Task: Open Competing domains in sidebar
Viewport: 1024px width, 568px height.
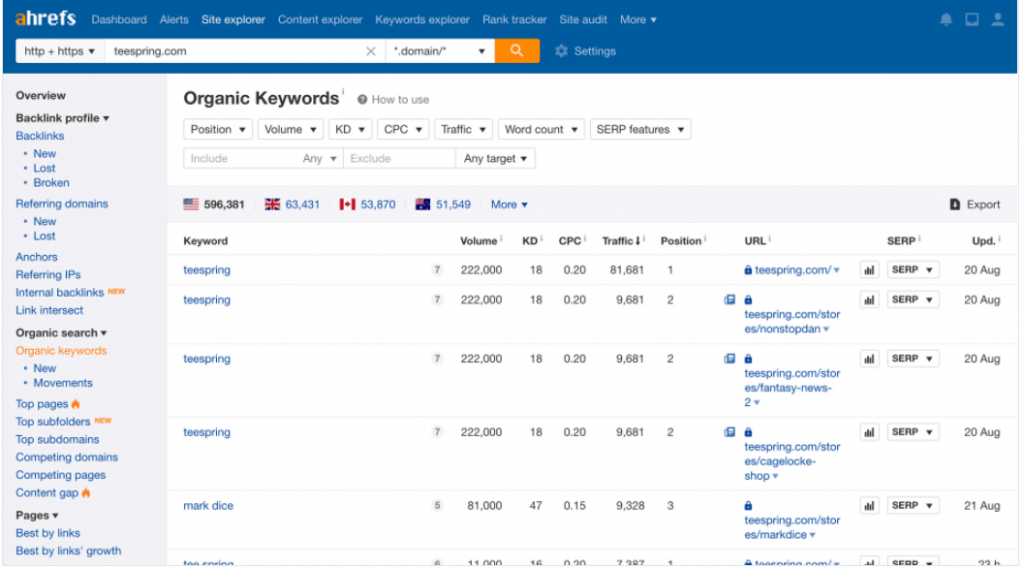Action: pos(67,457)
